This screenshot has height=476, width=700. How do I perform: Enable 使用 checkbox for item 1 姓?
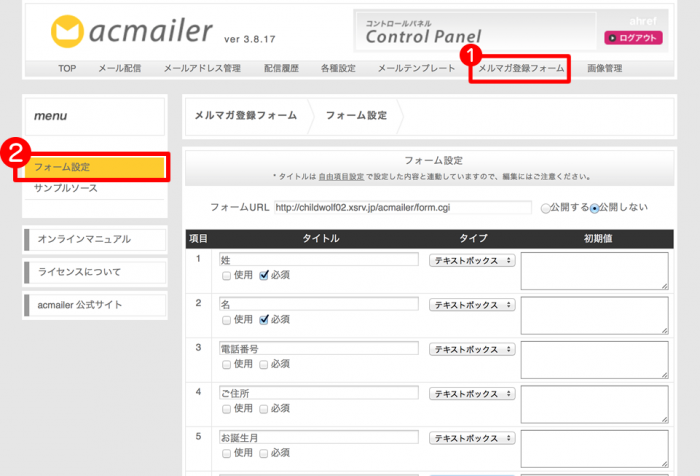click(x=226, y=276)
